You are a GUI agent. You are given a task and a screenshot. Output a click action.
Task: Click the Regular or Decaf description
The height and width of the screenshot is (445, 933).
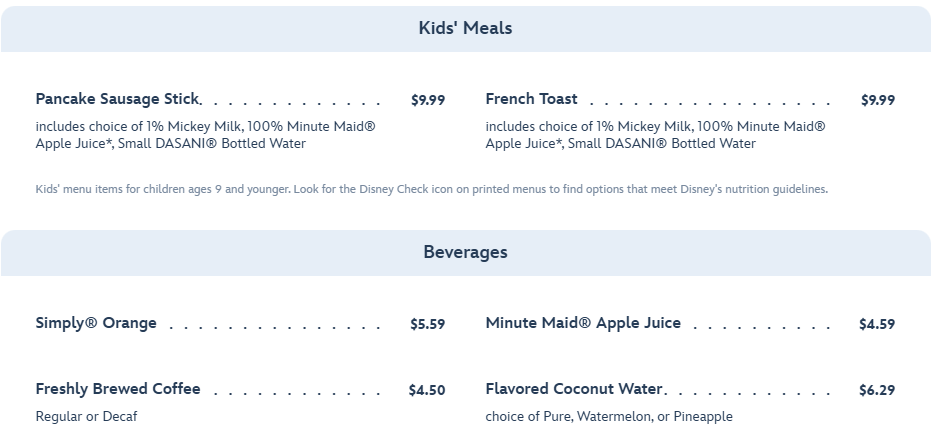(x=86, y=416)
